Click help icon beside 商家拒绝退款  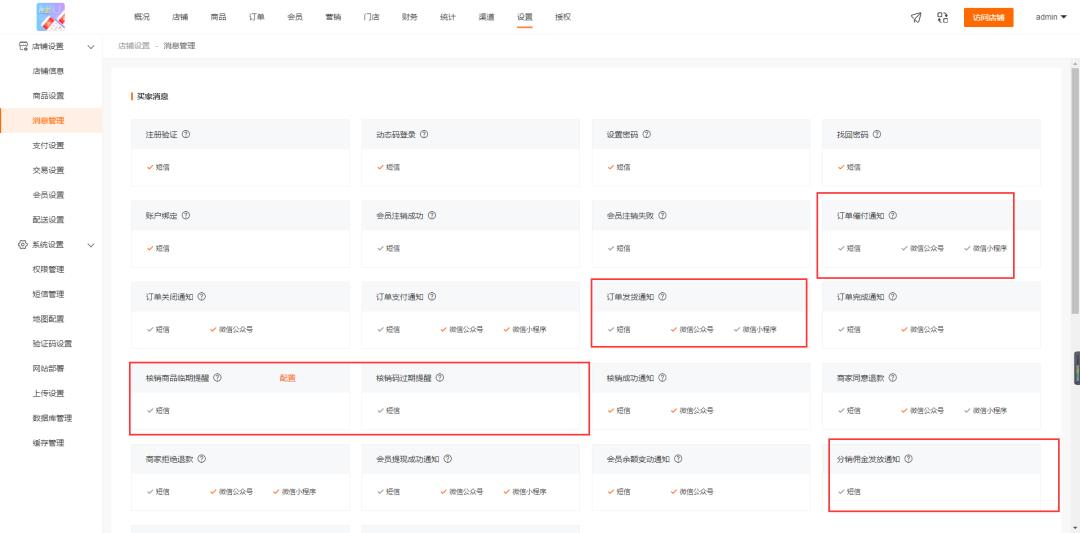point(202,459)
